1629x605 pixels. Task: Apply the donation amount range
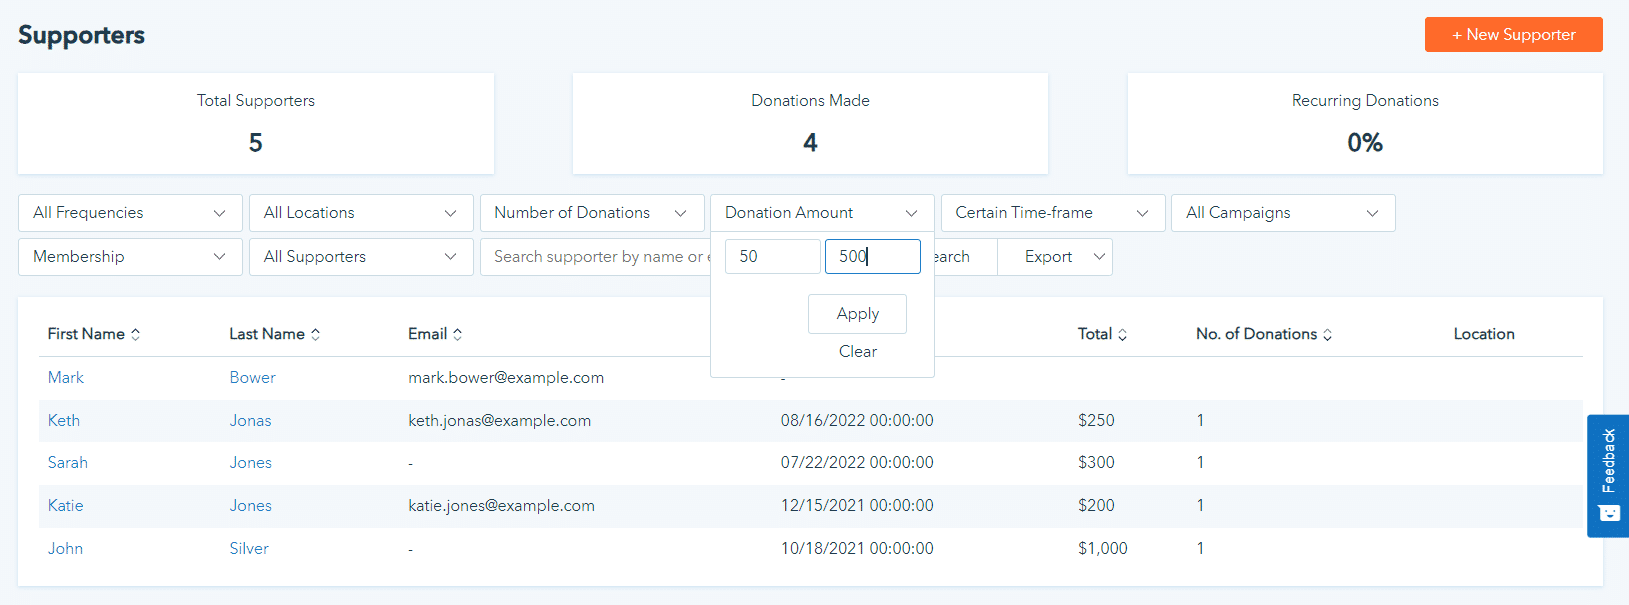click(x=857, y=314)
